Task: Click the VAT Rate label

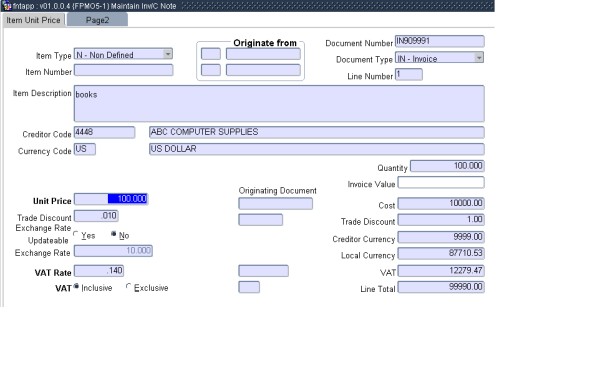Action: coord(53,273)
